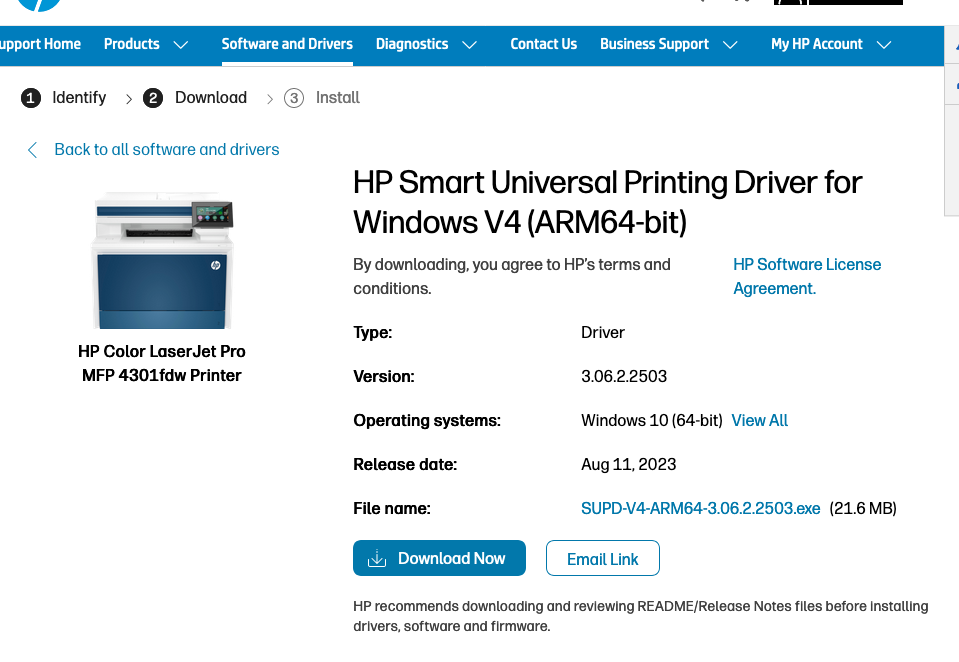Select Contact Us in the navigation
Screen dimensions: 959x662
(543, 45)
